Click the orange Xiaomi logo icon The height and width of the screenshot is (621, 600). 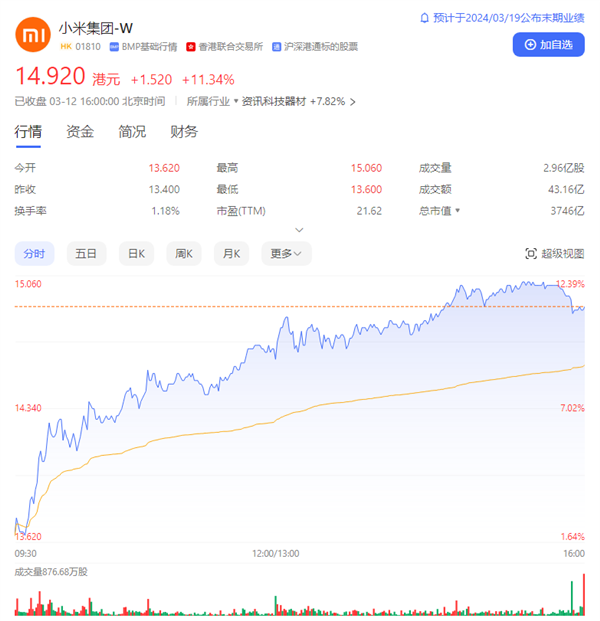click(33, 35)
